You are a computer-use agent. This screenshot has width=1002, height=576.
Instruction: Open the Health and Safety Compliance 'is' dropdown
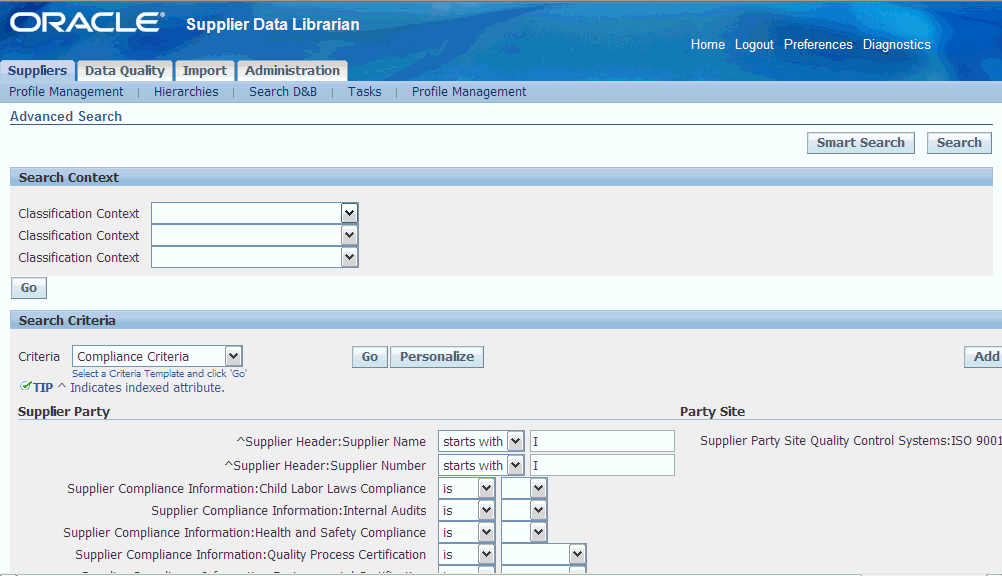[466, 533]
